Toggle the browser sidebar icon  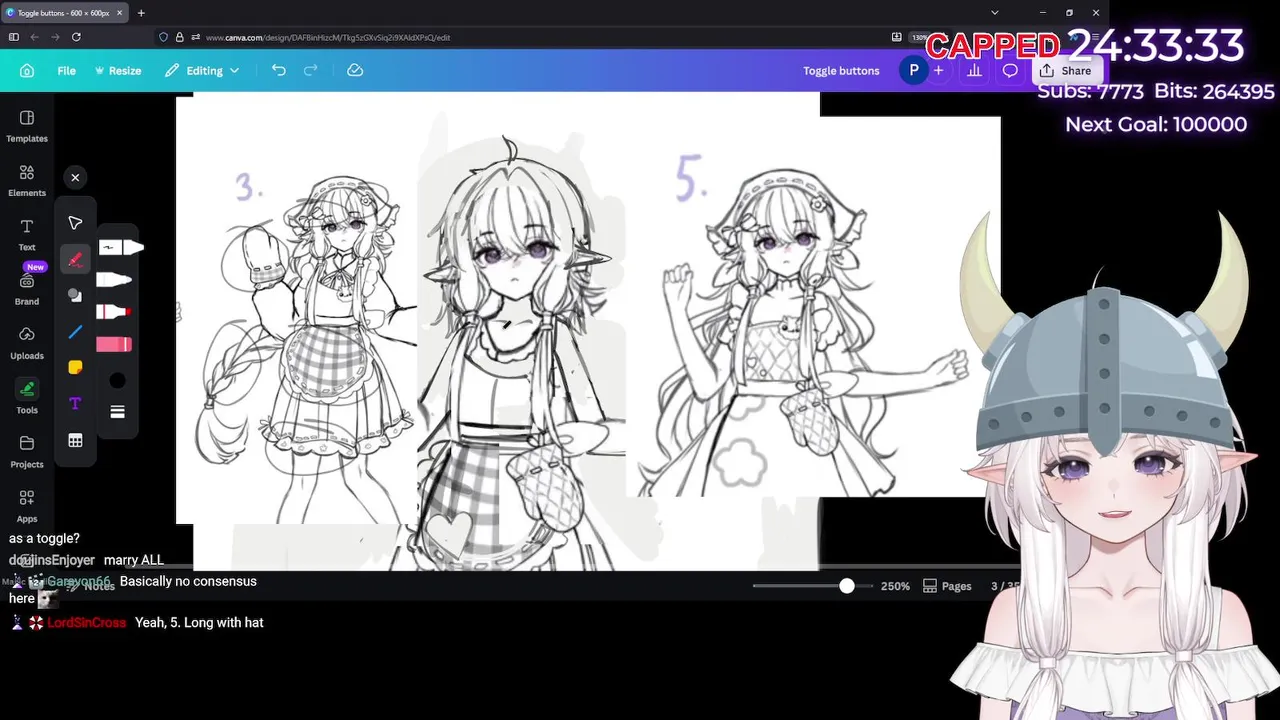(x=13, y=37)
